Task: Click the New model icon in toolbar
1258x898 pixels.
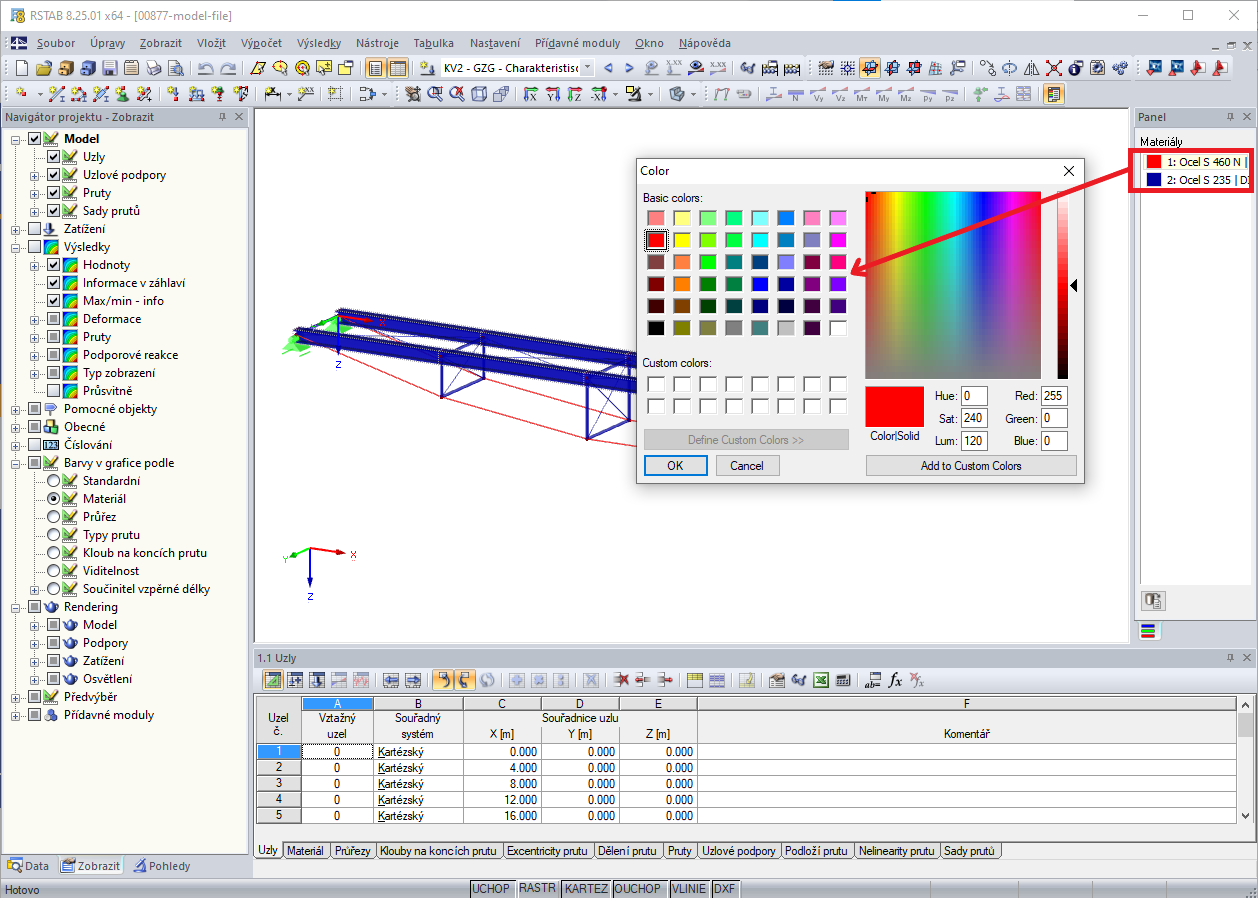Action: pos(22,68)
